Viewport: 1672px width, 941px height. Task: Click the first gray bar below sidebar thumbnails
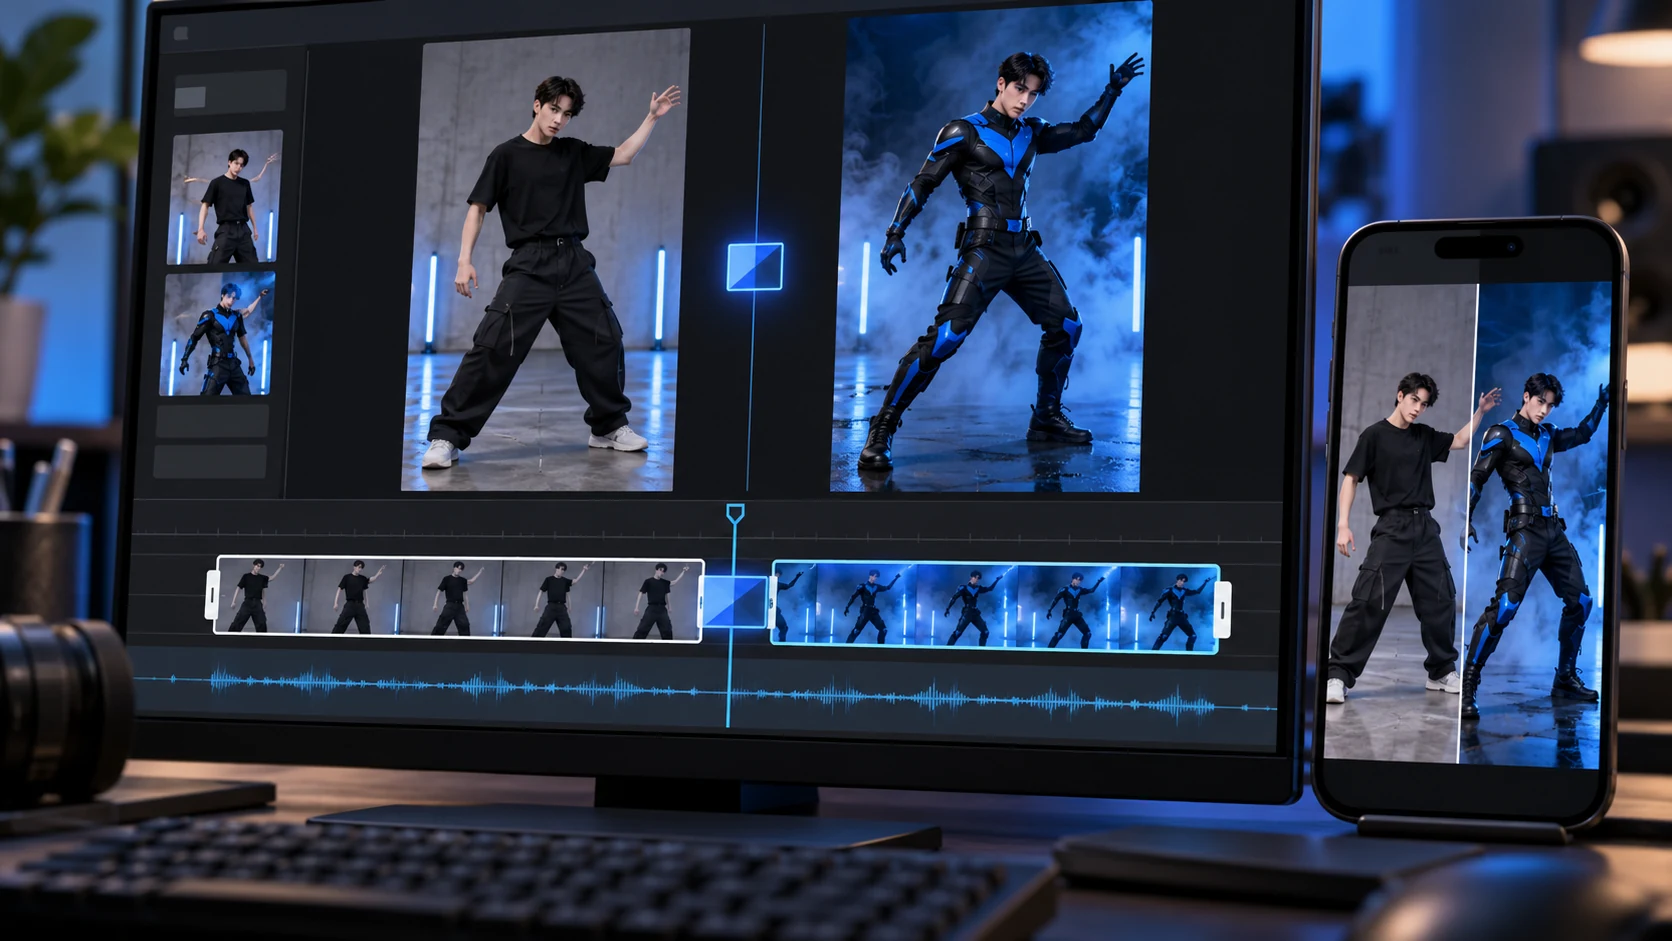pos(212,421)
